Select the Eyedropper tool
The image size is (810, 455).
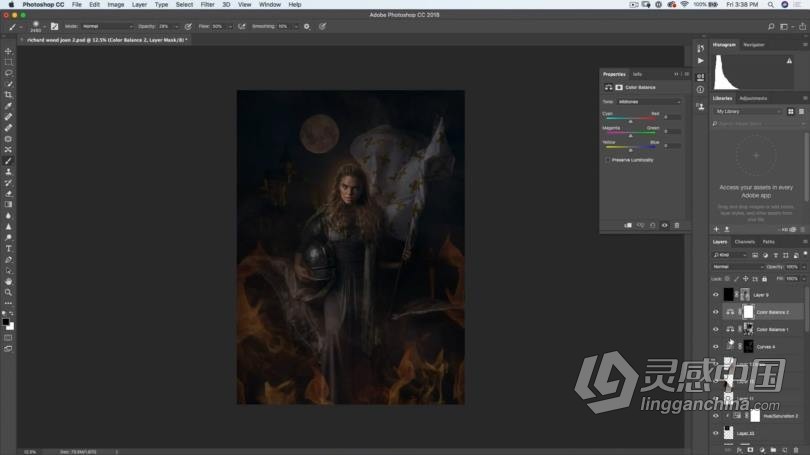8,106
